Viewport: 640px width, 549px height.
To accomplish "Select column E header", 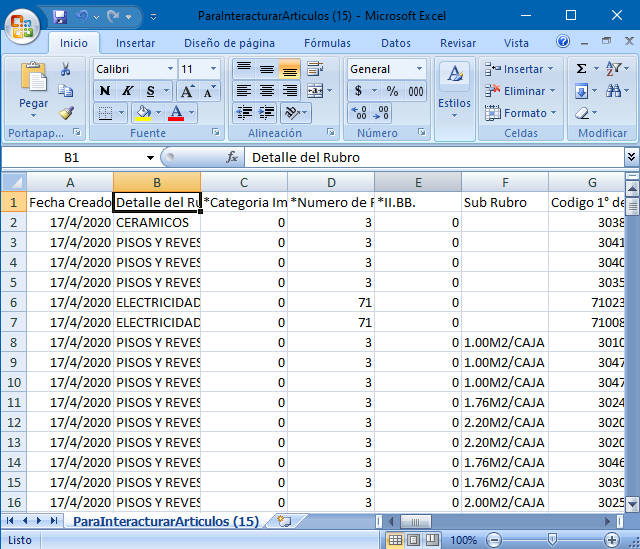I will 418,182.
